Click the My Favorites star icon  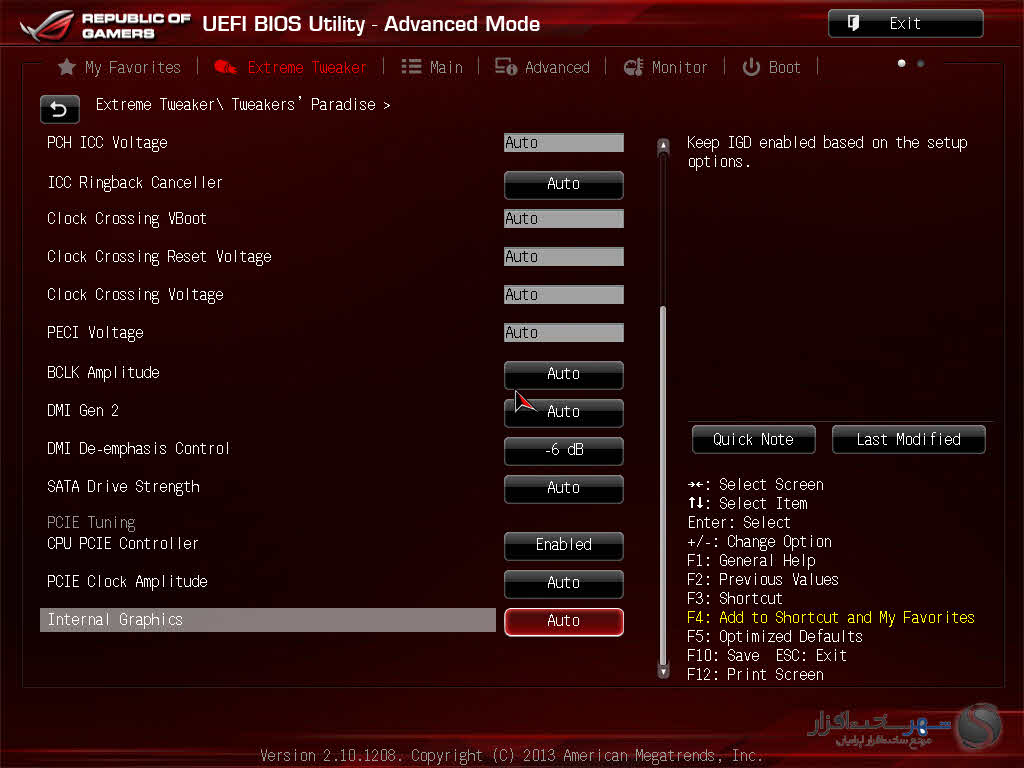[x=67, y=67]
